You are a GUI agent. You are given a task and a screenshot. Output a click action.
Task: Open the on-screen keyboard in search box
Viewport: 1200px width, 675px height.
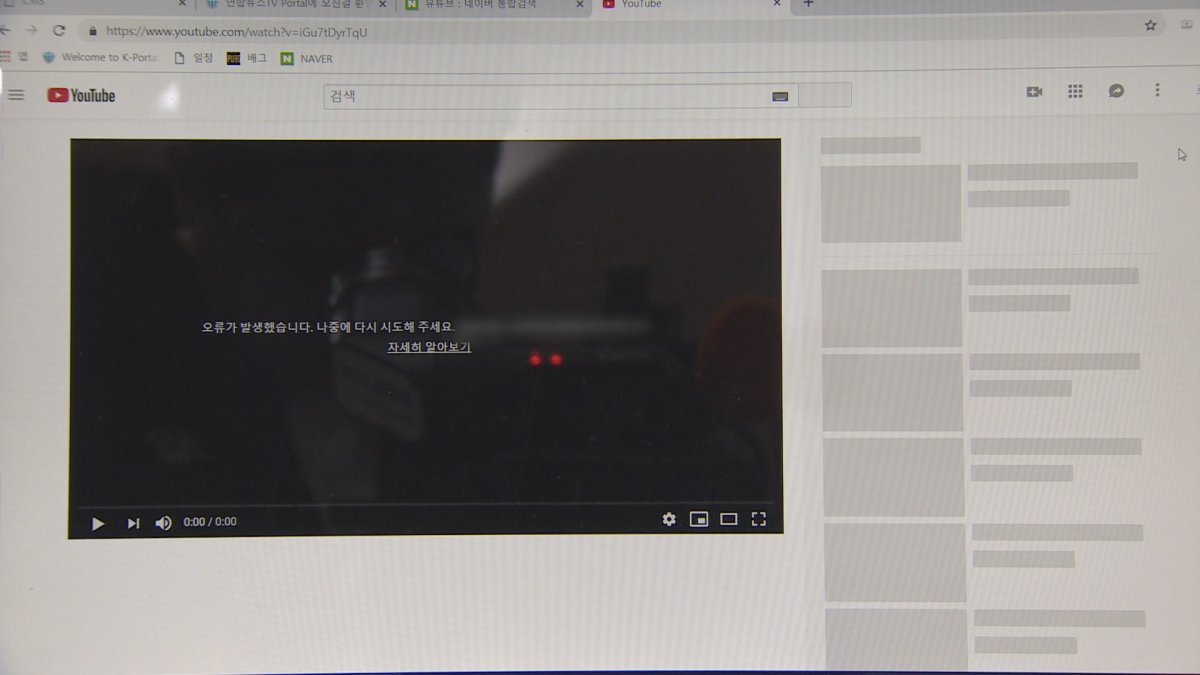click(780, 96)
